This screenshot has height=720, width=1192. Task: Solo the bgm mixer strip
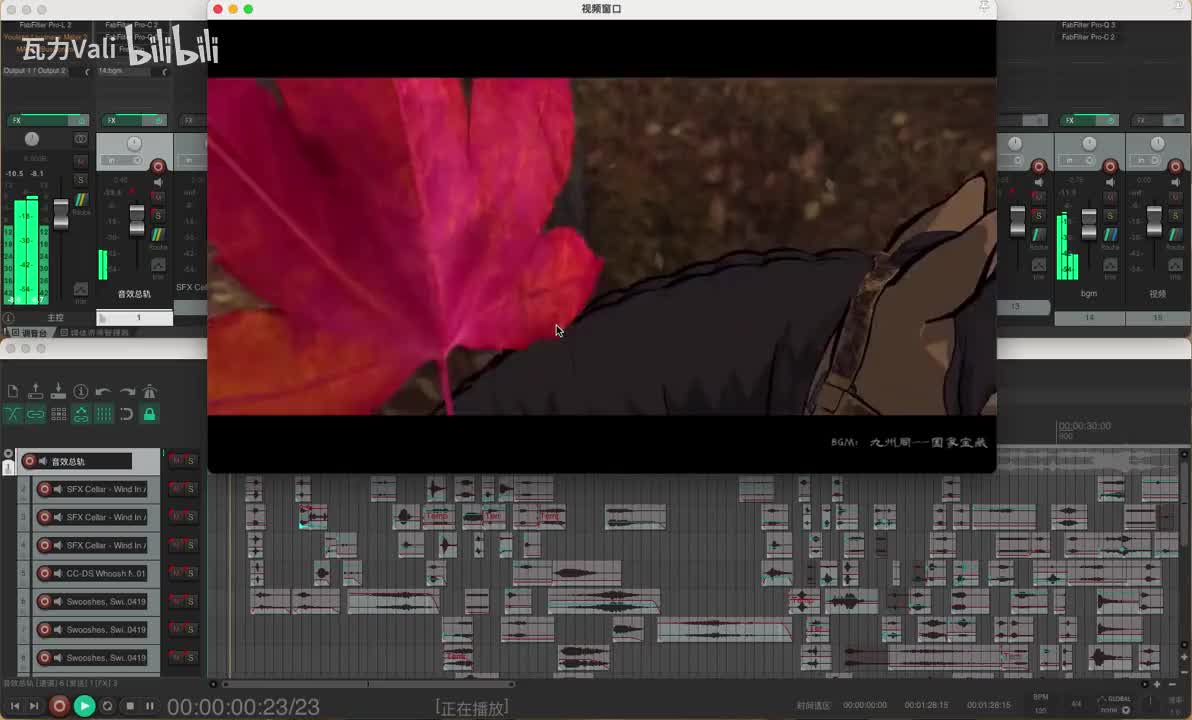click(x=1110, y=216)
